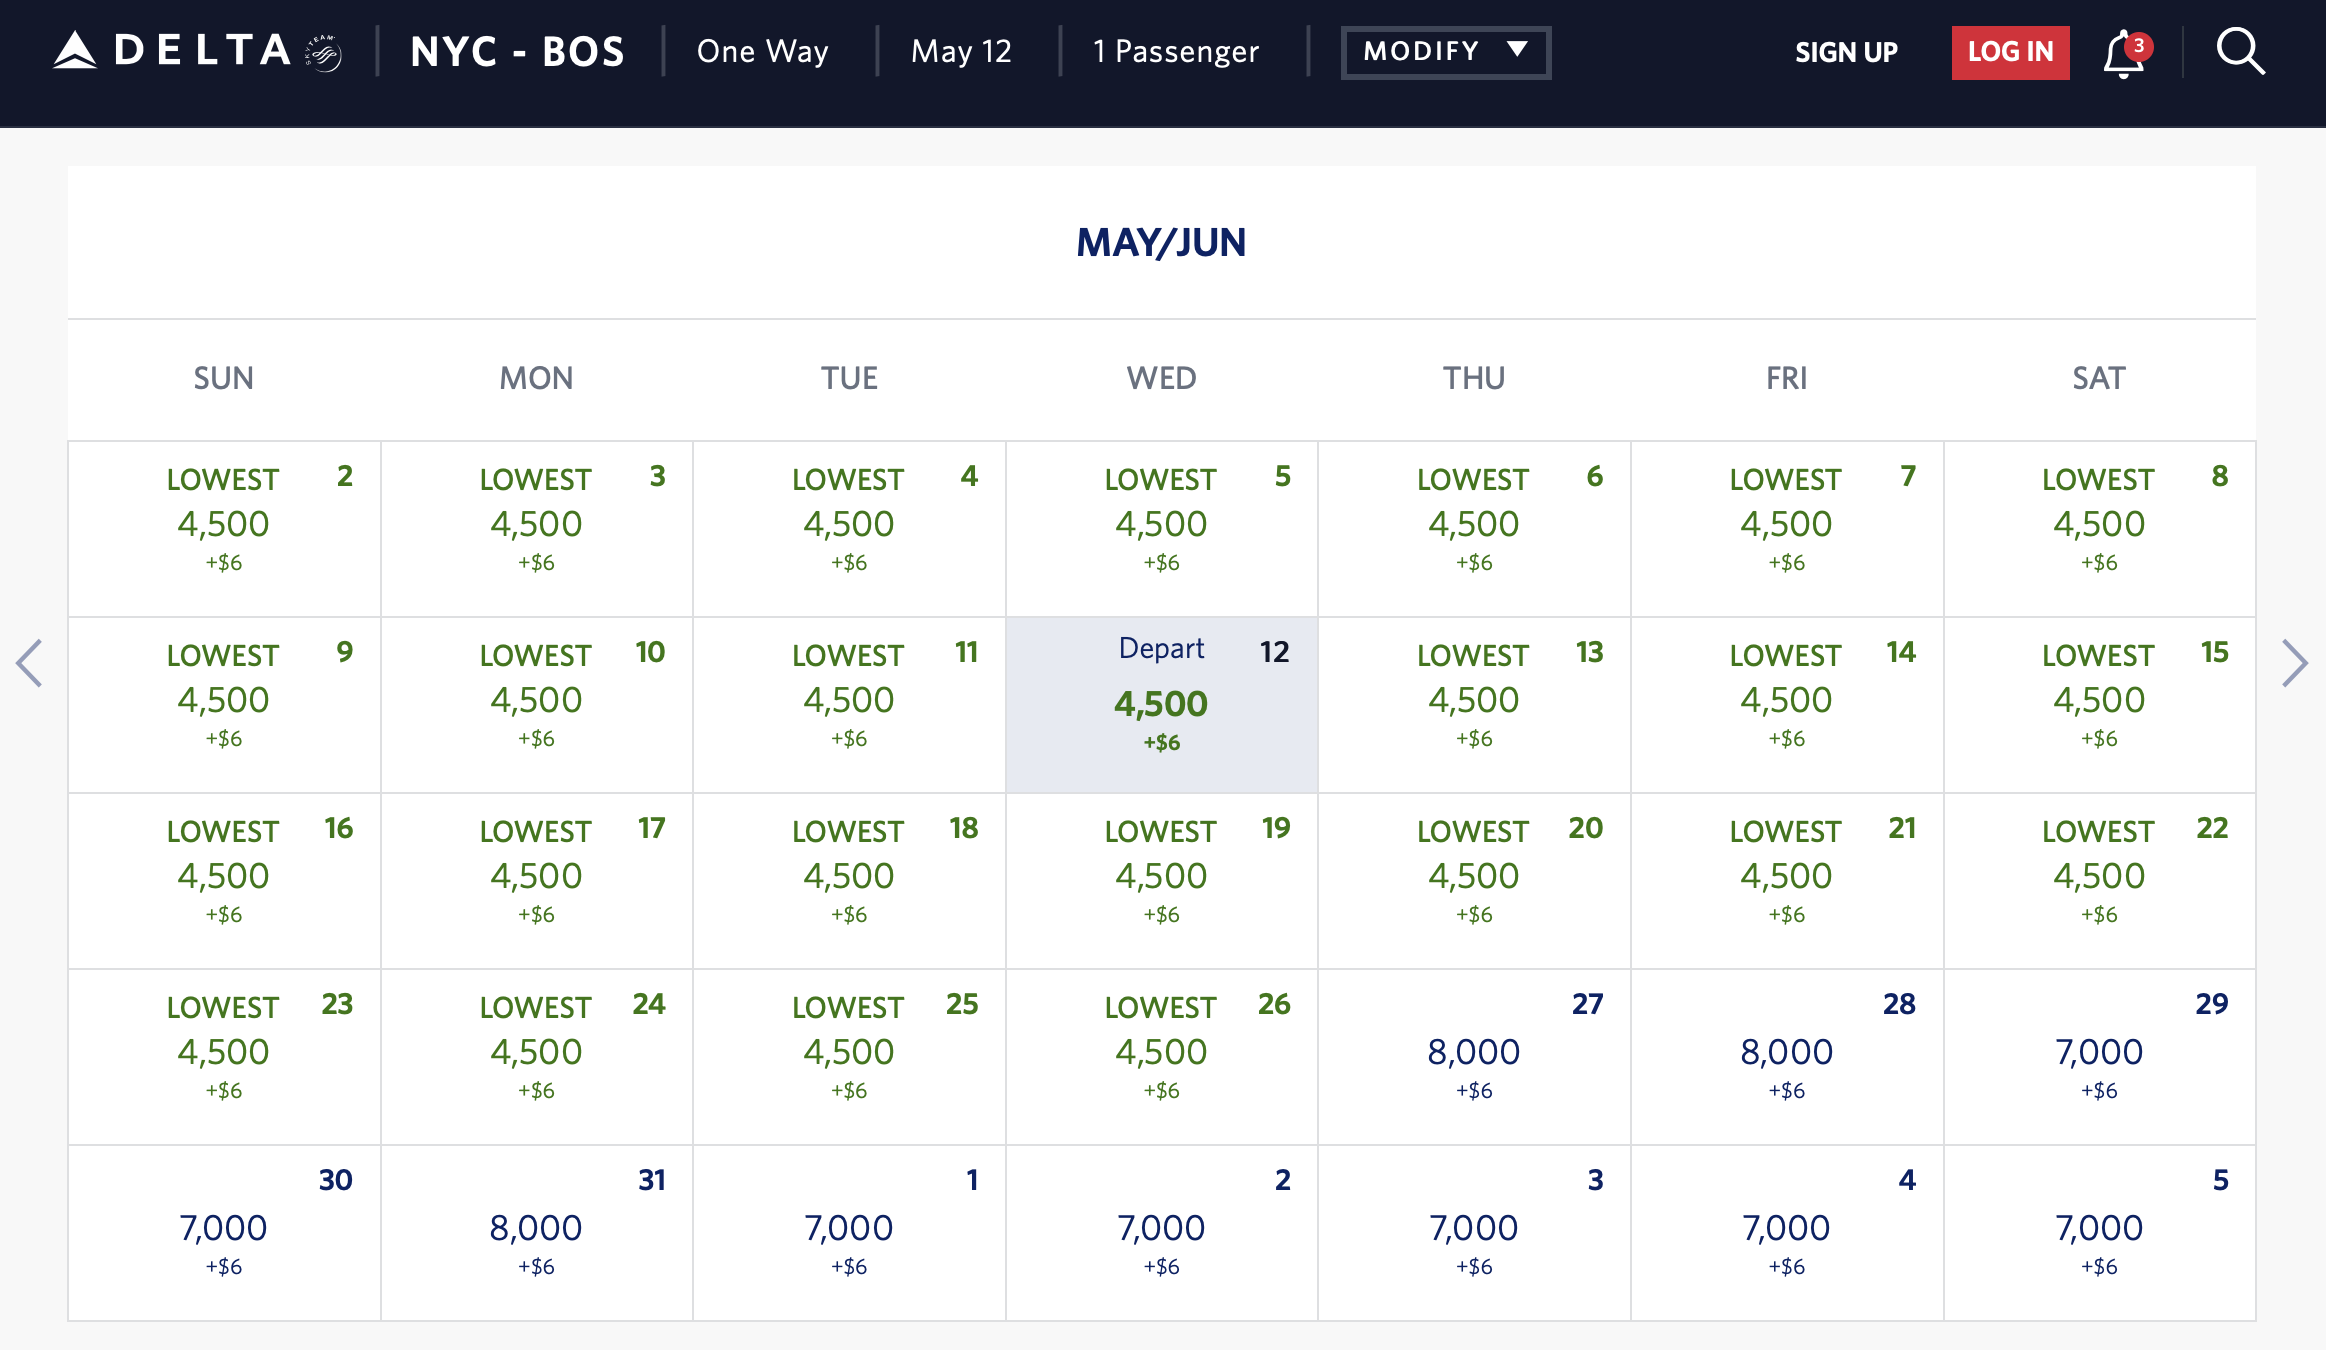Open the MODIFY search options panel
The width and height of the screenshot is (2326, 1350).
1444,50
